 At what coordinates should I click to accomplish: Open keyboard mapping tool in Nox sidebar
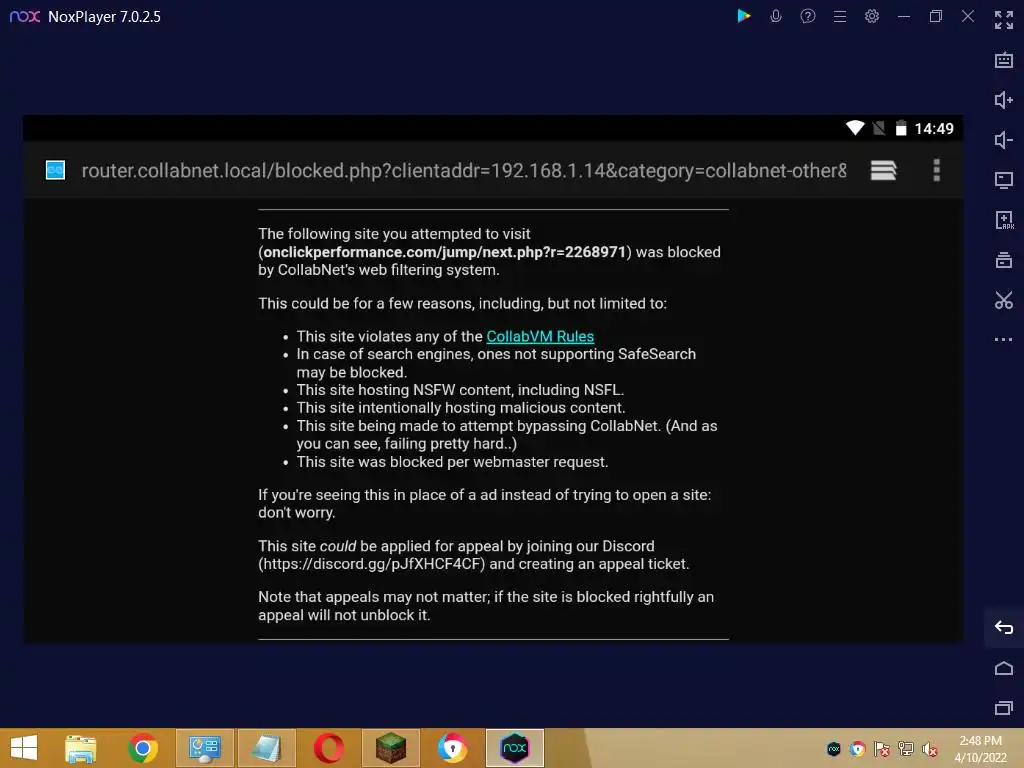1004,60
